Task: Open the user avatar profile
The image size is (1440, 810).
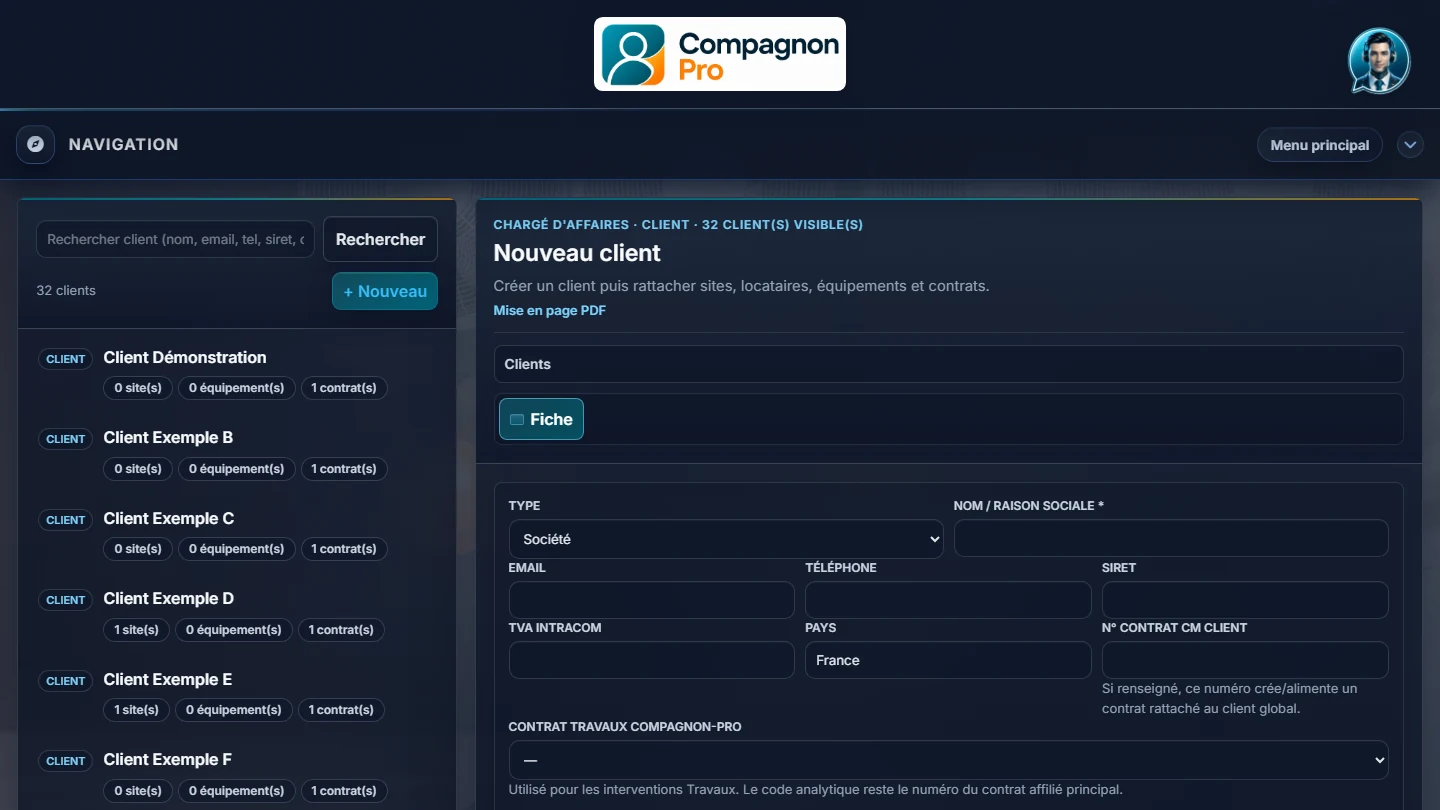Action: (1379, 60)
